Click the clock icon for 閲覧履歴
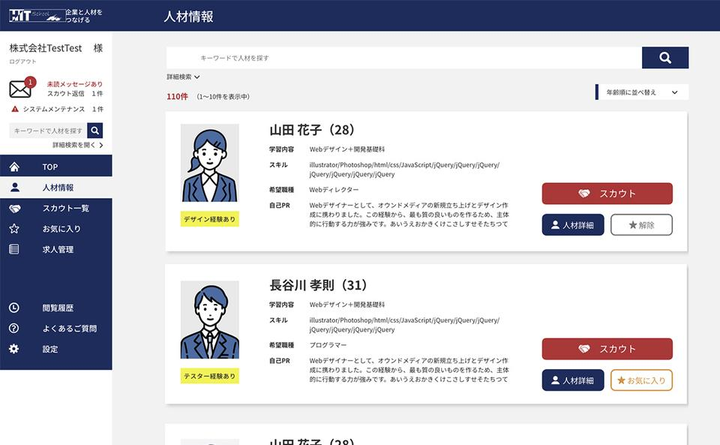 (14, 308)
